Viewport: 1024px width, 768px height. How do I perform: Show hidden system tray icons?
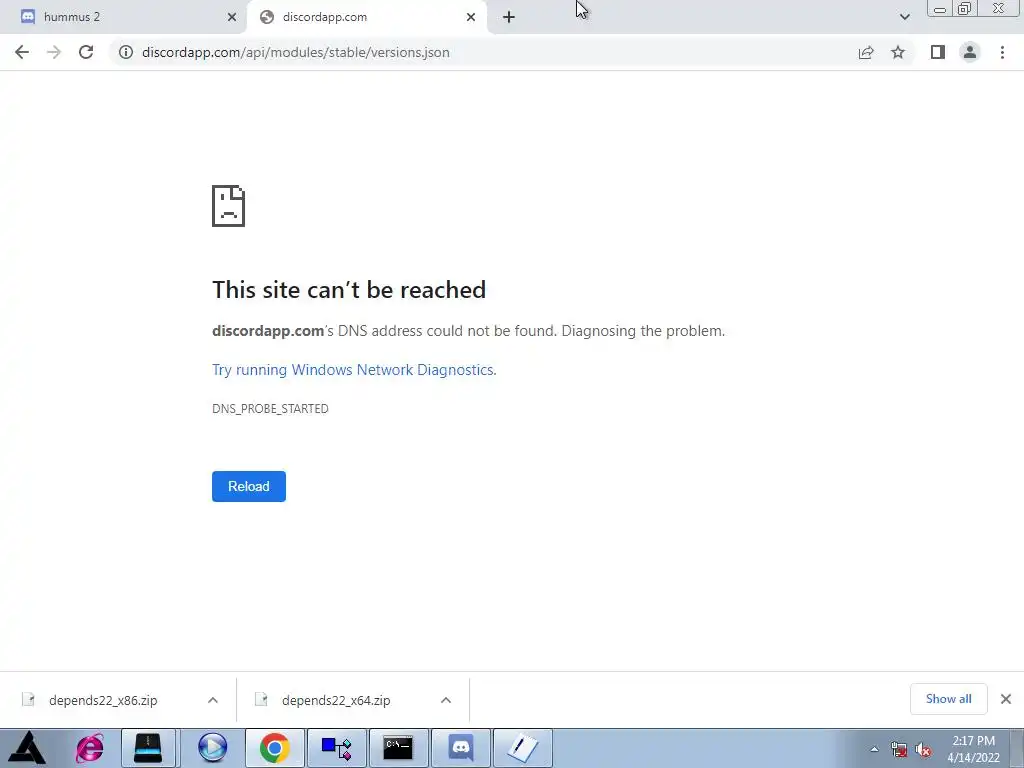point(874,749)
